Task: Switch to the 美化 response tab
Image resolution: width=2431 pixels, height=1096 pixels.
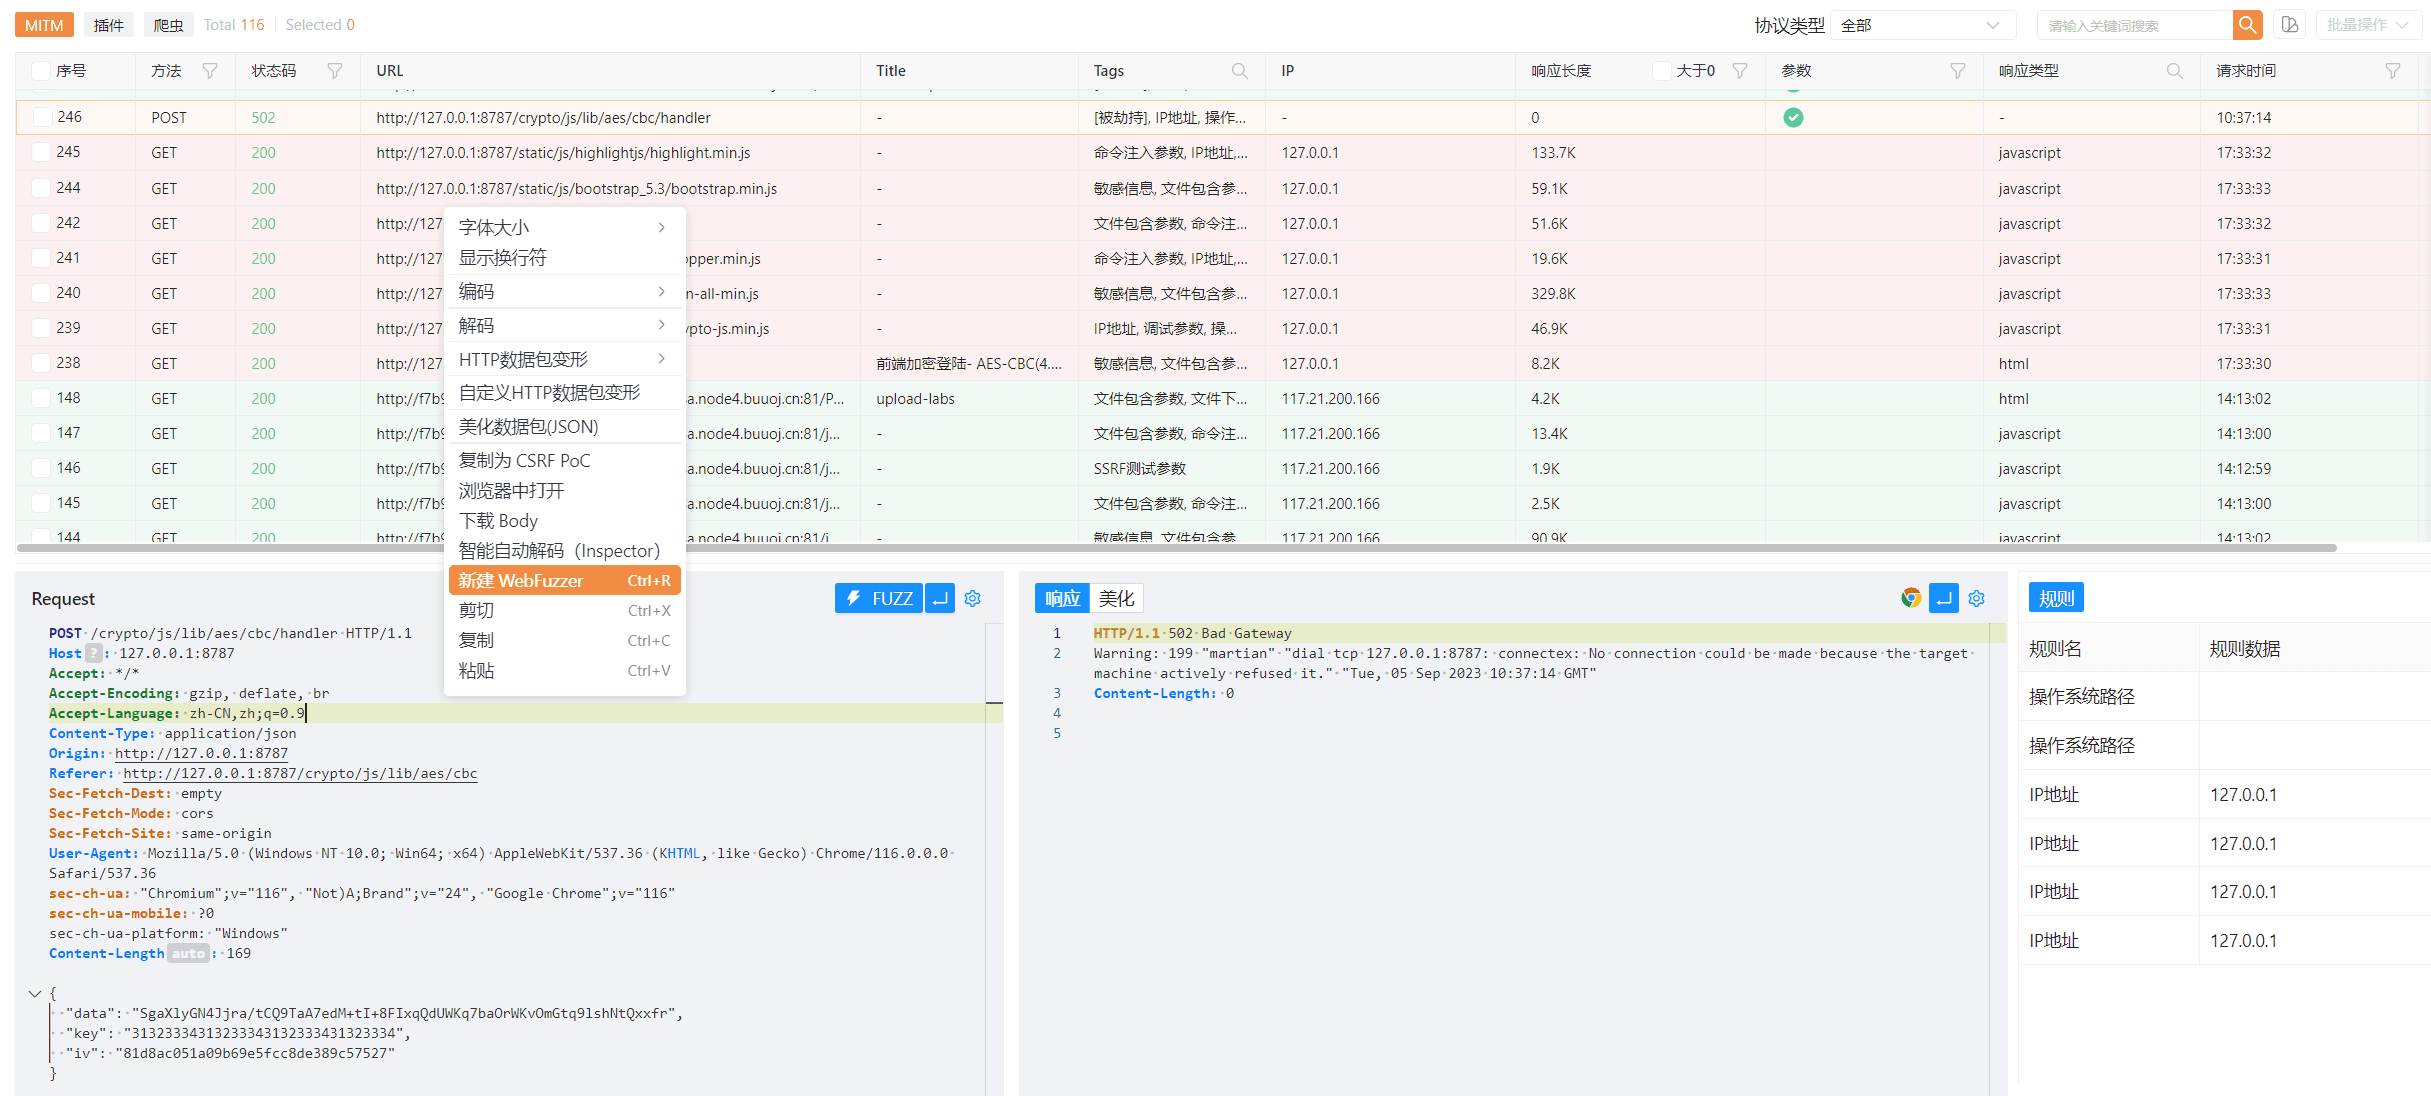Action: [1116, 598]
